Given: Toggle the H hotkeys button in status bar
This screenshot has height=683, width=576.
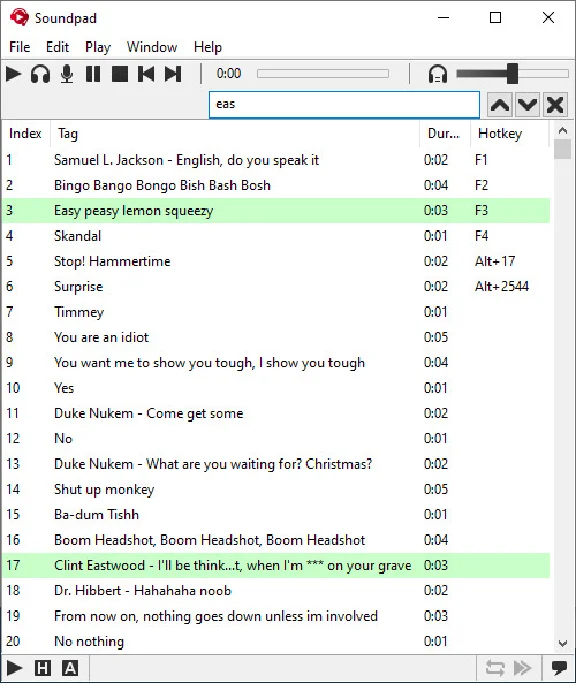Looking at the screenshot, I should [43, 668].
